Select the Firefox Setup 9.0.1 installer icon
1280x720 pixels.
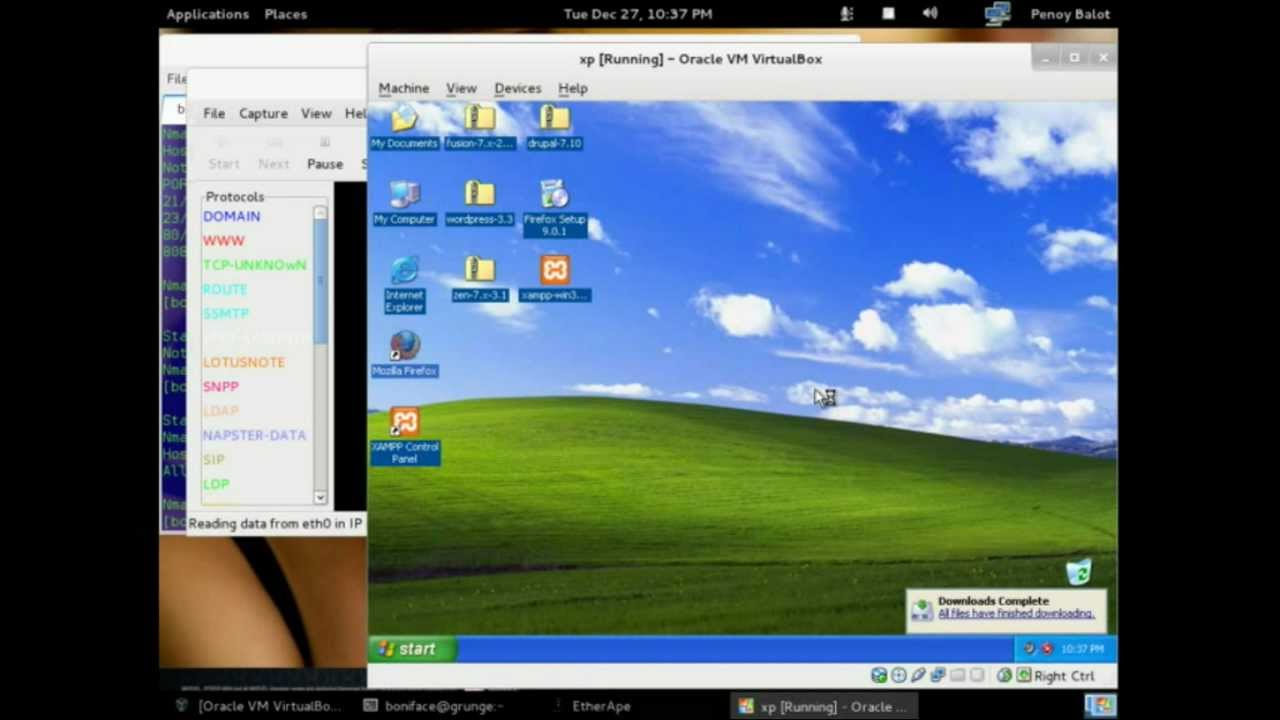[x=554, y=208]
